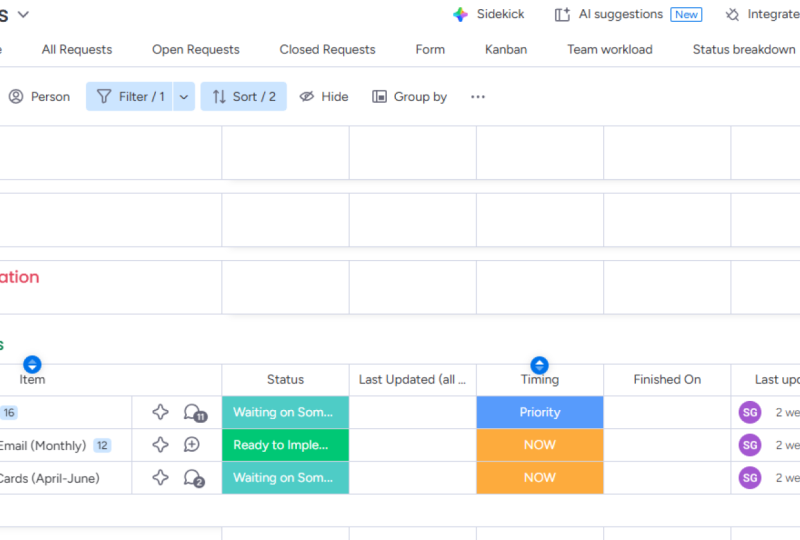
Task: Click the Last Updated column header
Action: click(412, 379)
